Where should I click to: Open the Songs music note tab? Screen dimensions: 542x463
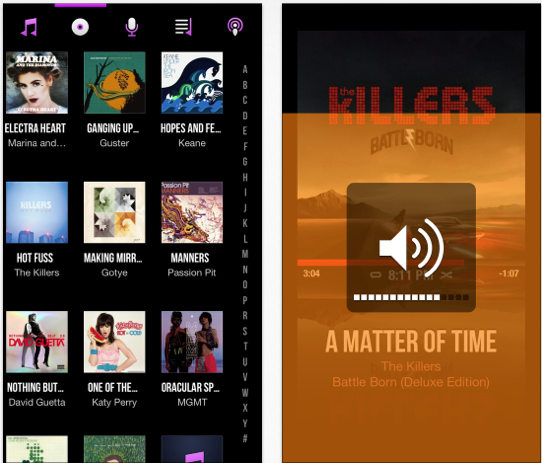29,27
